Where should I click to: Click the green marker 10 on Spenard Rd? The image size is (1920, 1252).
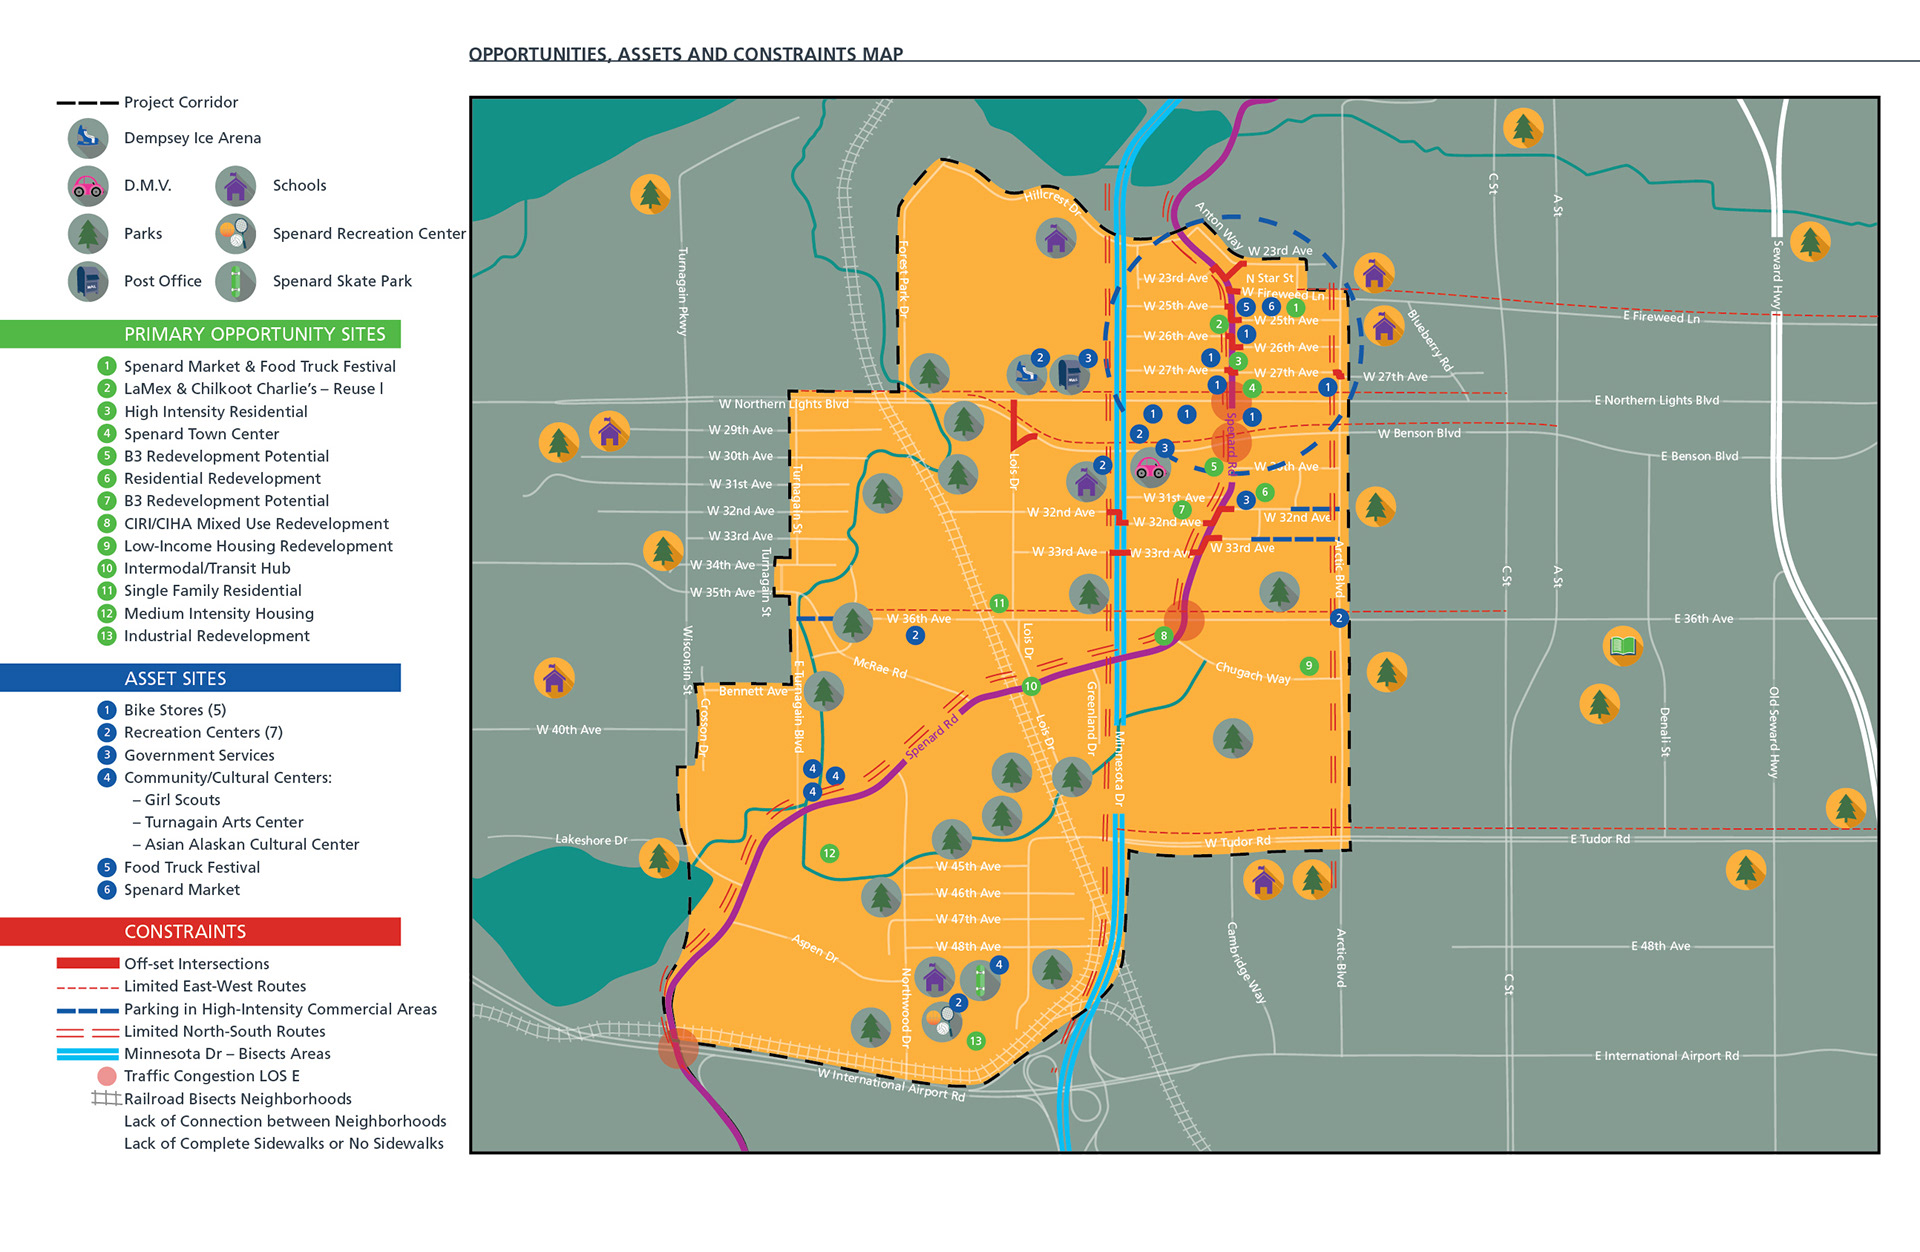(x=1031, y=686)
